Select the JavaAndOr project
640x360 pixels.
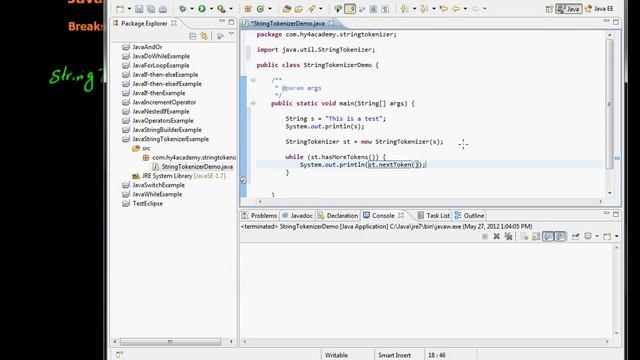142,47
